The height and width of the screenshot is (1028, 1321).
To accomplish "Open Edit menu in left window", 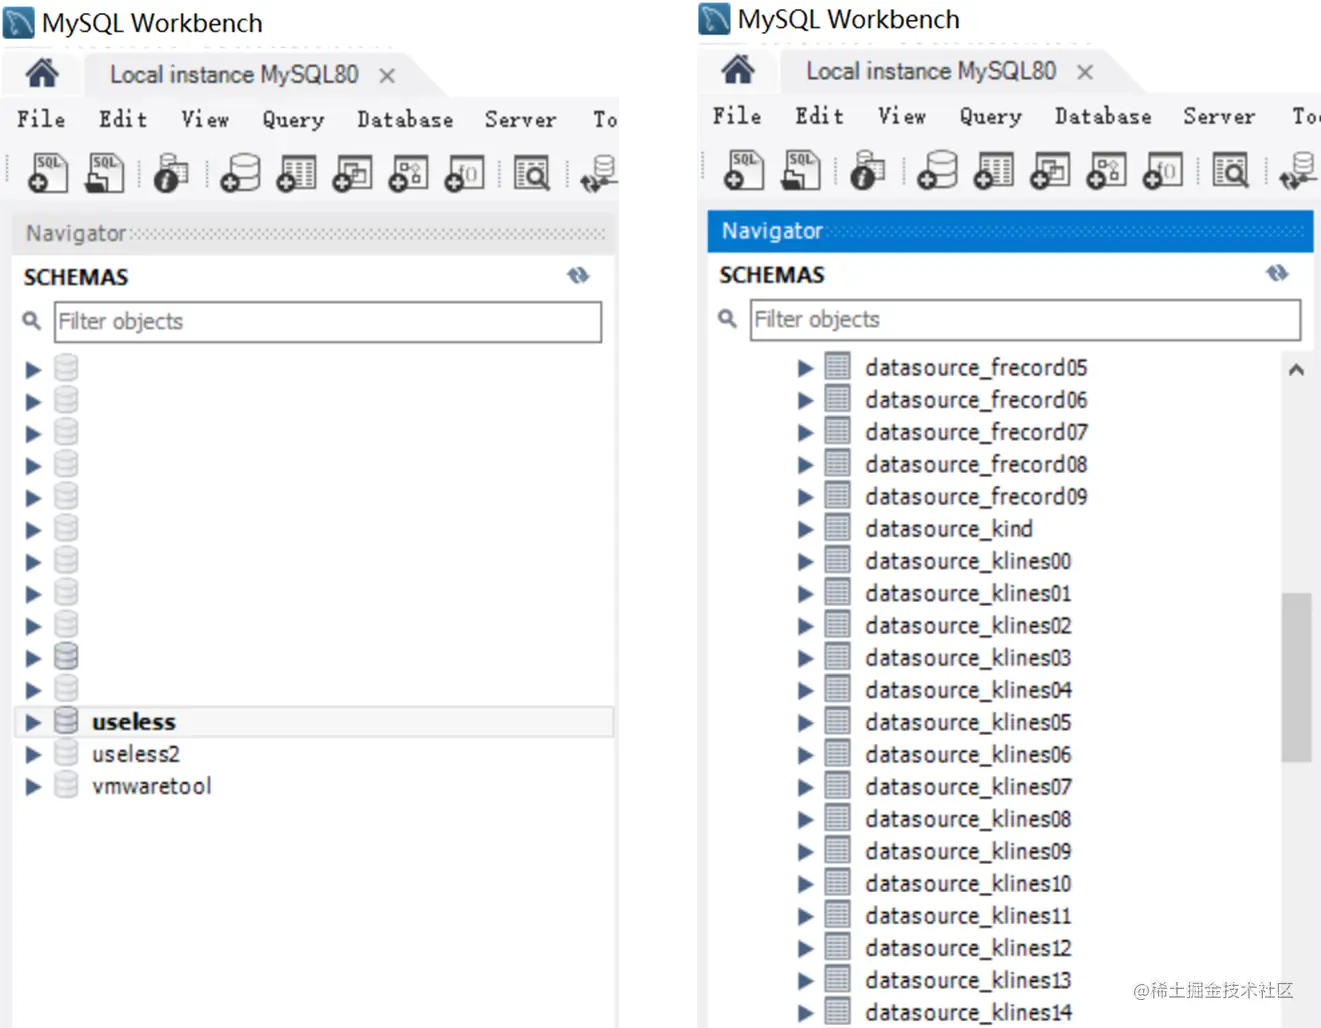I will [123, 119].
